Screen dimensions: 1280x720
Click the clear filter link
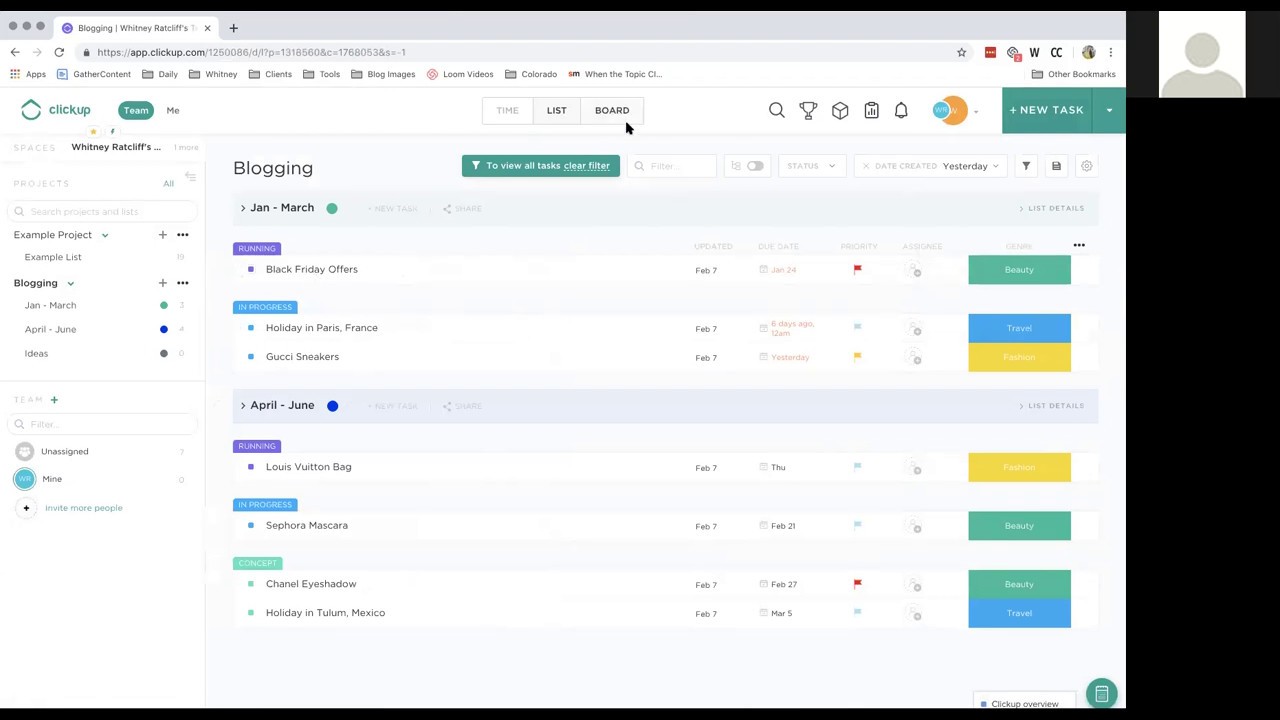(587, 166)
